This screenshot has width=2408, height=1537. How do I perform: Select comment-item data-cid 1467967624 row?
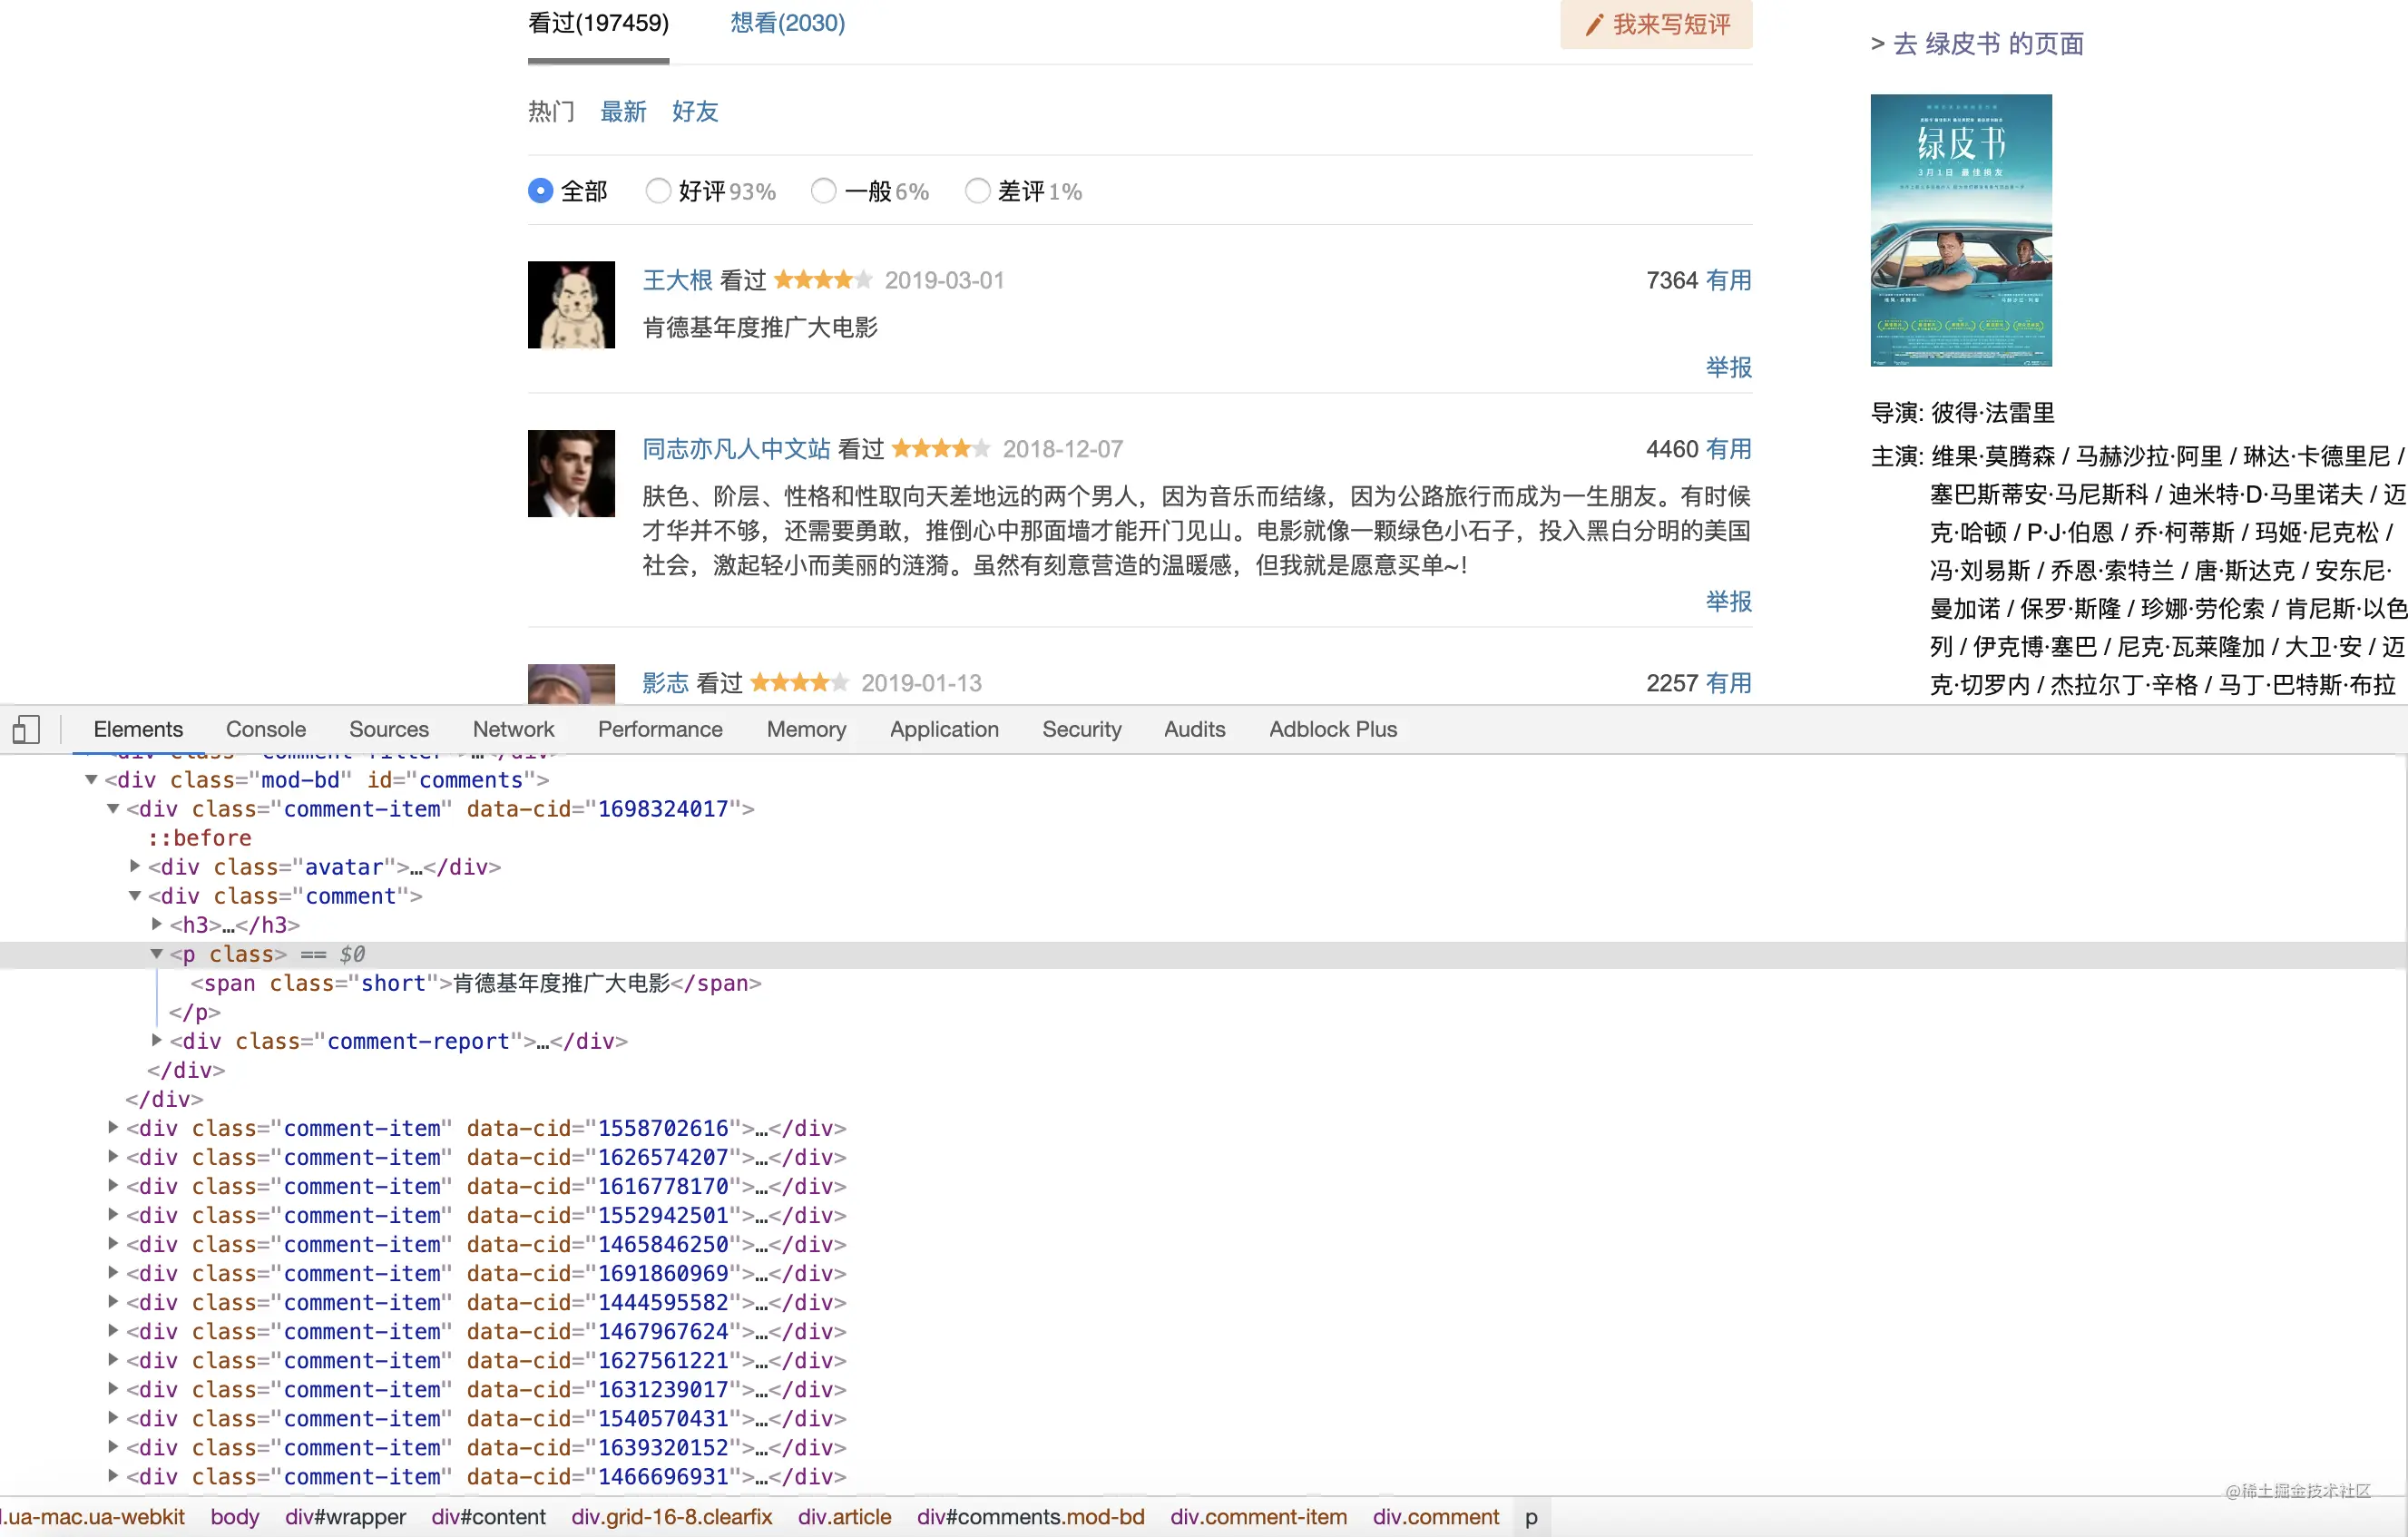click(486, 1331)
